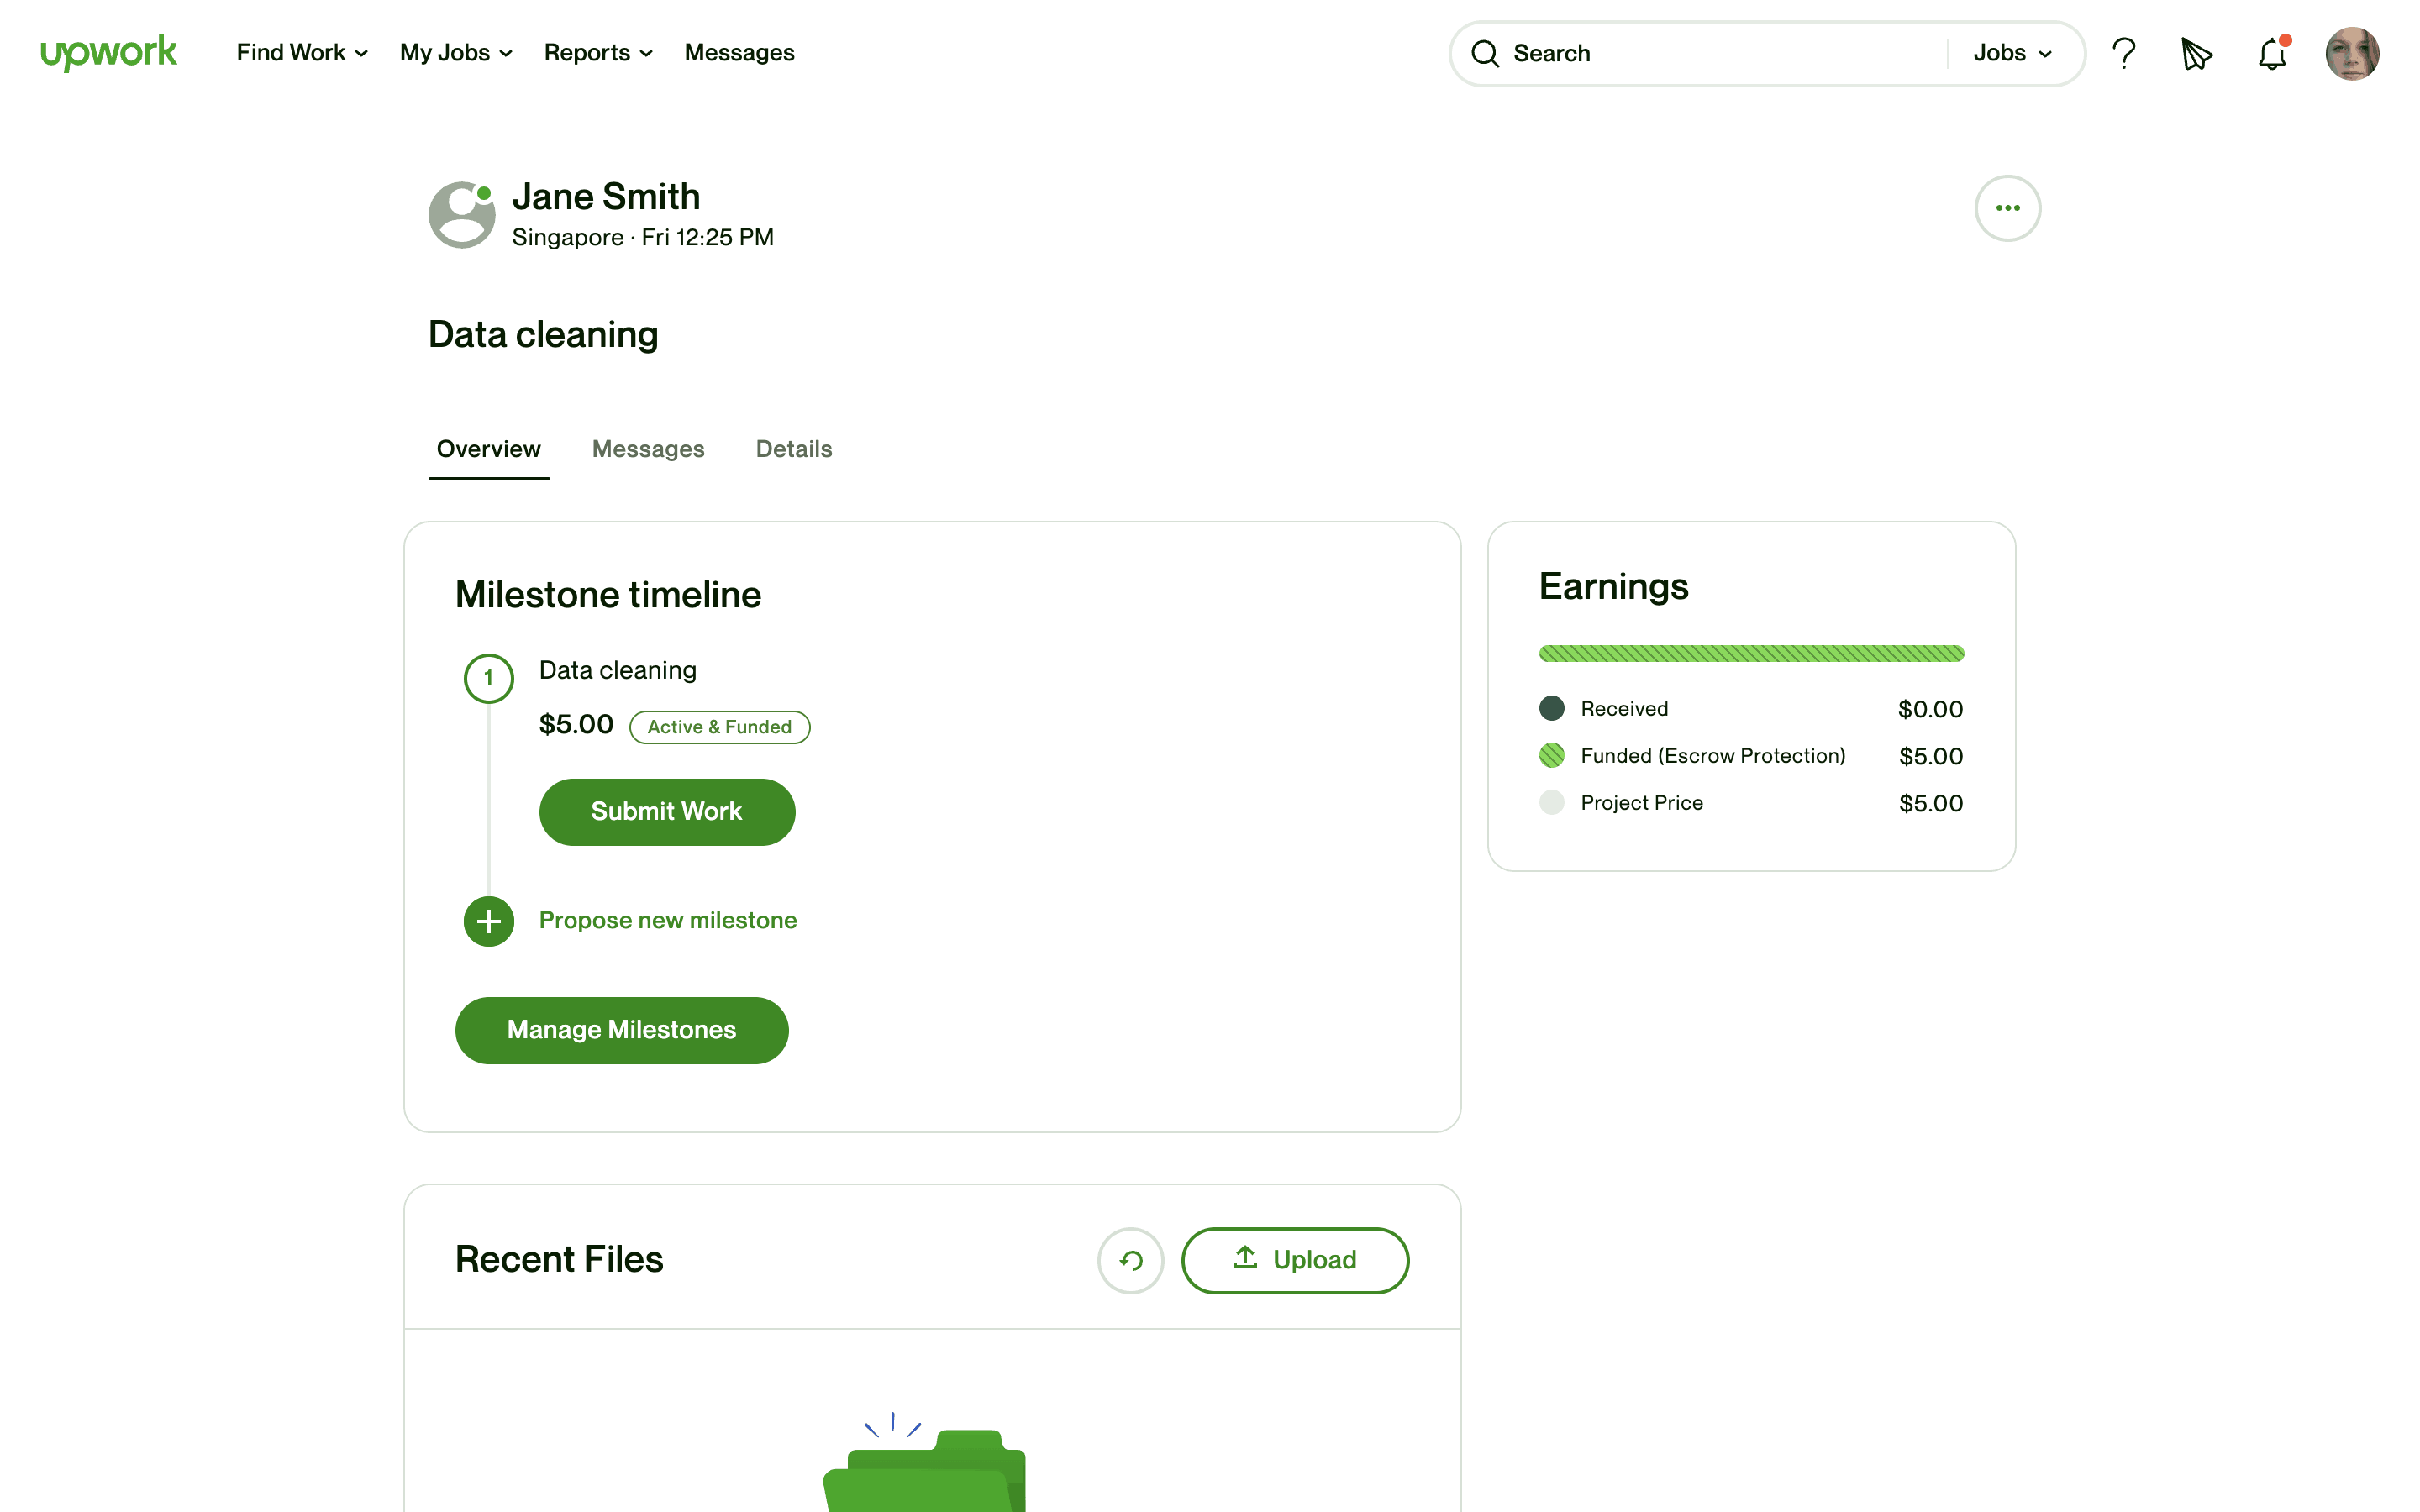Open the help question mark icon
This screenshot has width=2420, height=1512.
tap(2124, 53)
